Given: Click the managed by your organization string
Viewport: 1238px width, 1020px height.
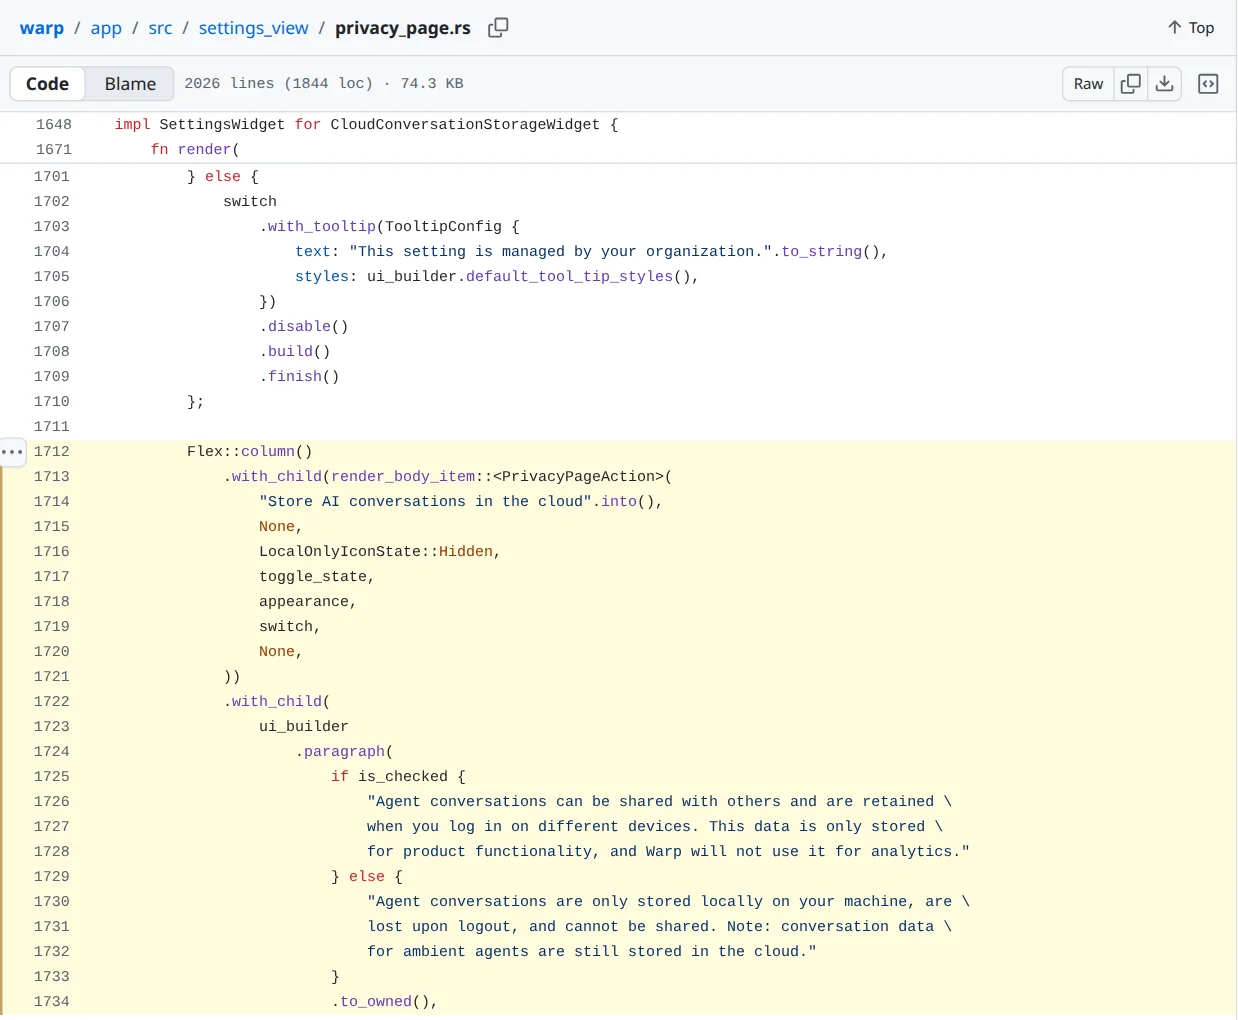Looking at the screenshot, I should click(x=561, y=252).
